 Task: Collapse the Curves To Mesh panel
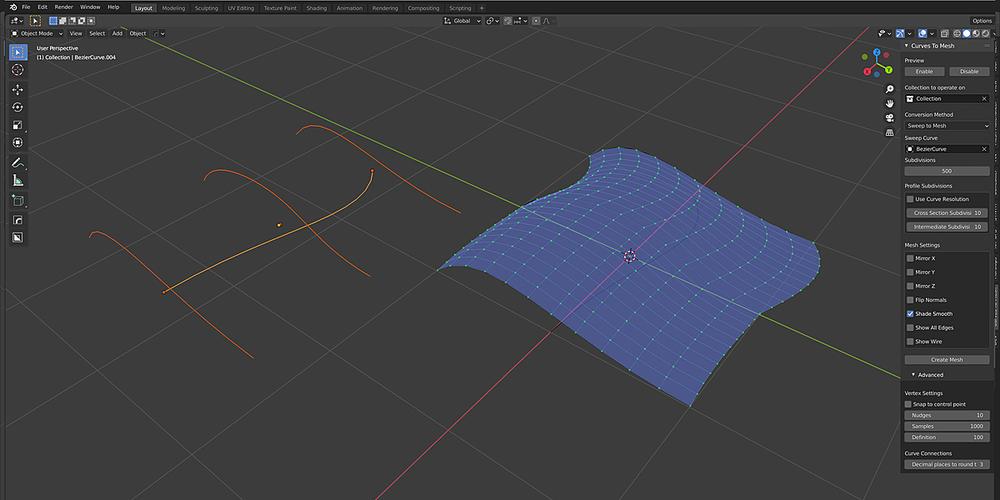(x=907, y=46)
